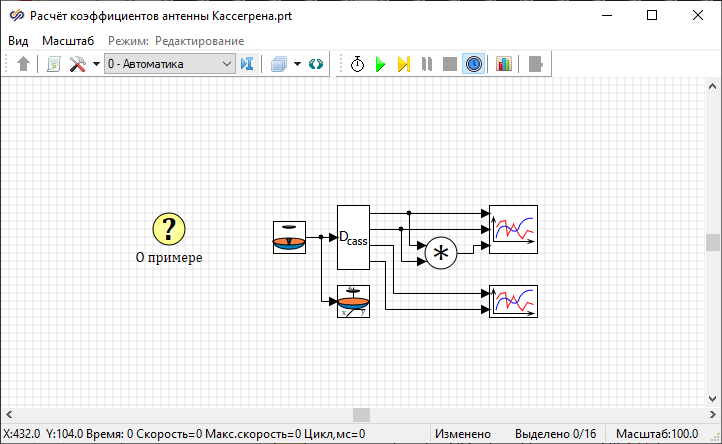Expand the arrow next to the tools icon
Image resolution: width=722 pixels, height=444 pixels.
point(96,64)
